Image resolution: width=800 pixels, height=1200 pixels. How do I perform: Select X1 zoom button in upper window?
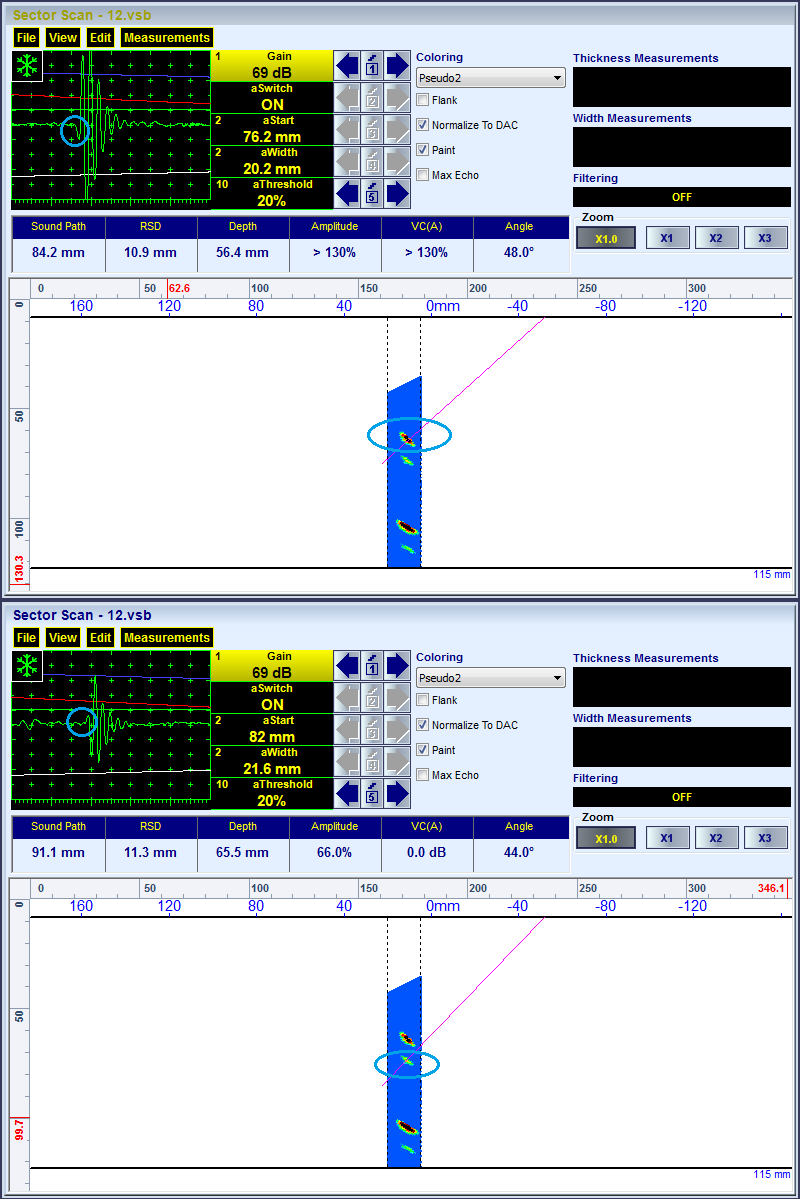pos(666,238)
